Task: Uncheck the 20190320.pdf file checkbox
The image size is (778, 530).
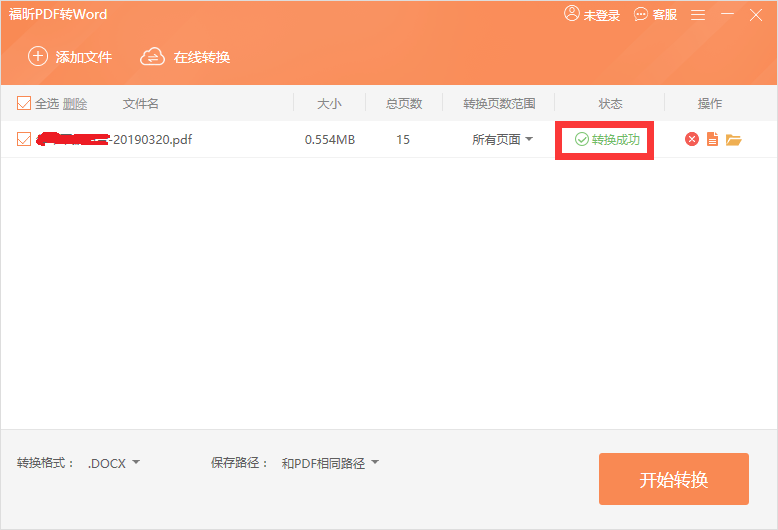Action: [24, 140]
